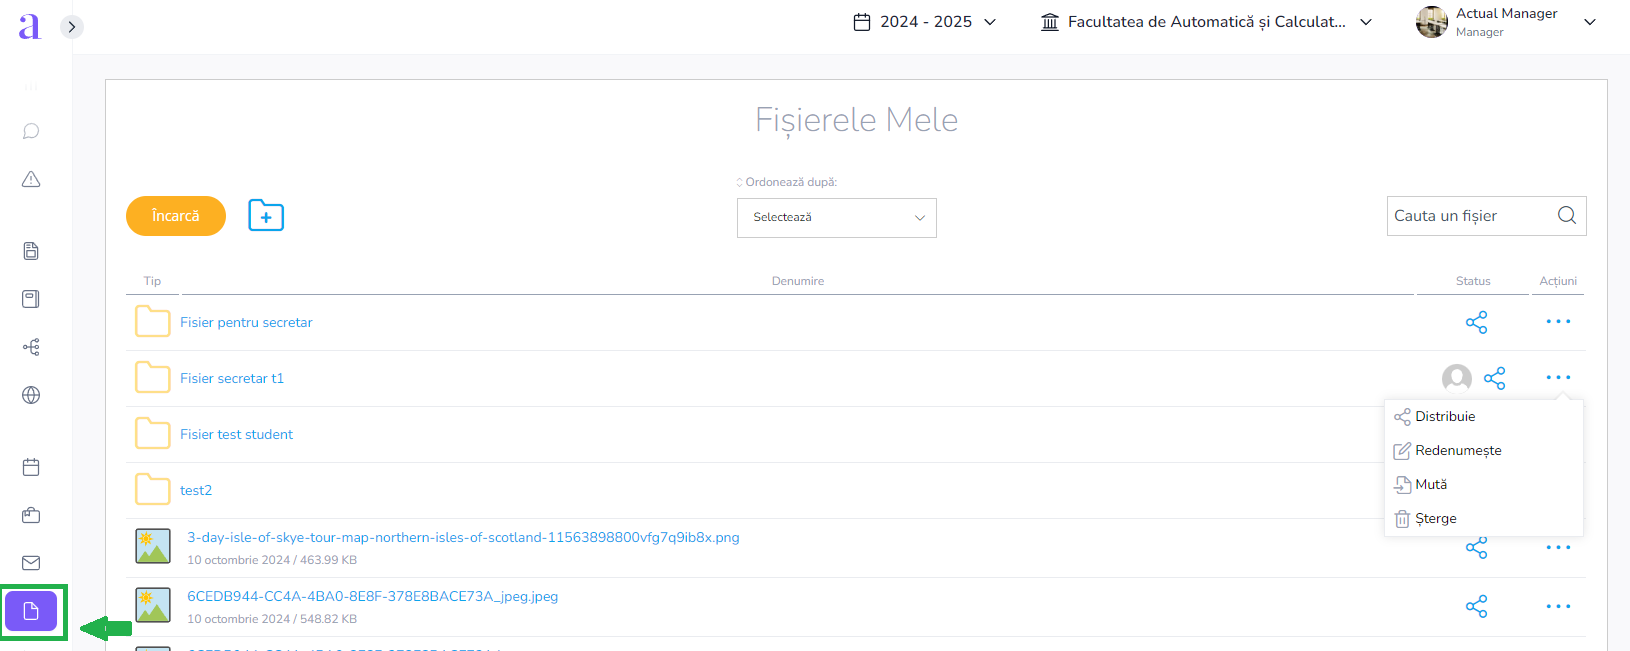The width and height of the screenshot is (1630, 651).
Task: Open the messages chat sidebar icon
Action: (x=31, y=131)
